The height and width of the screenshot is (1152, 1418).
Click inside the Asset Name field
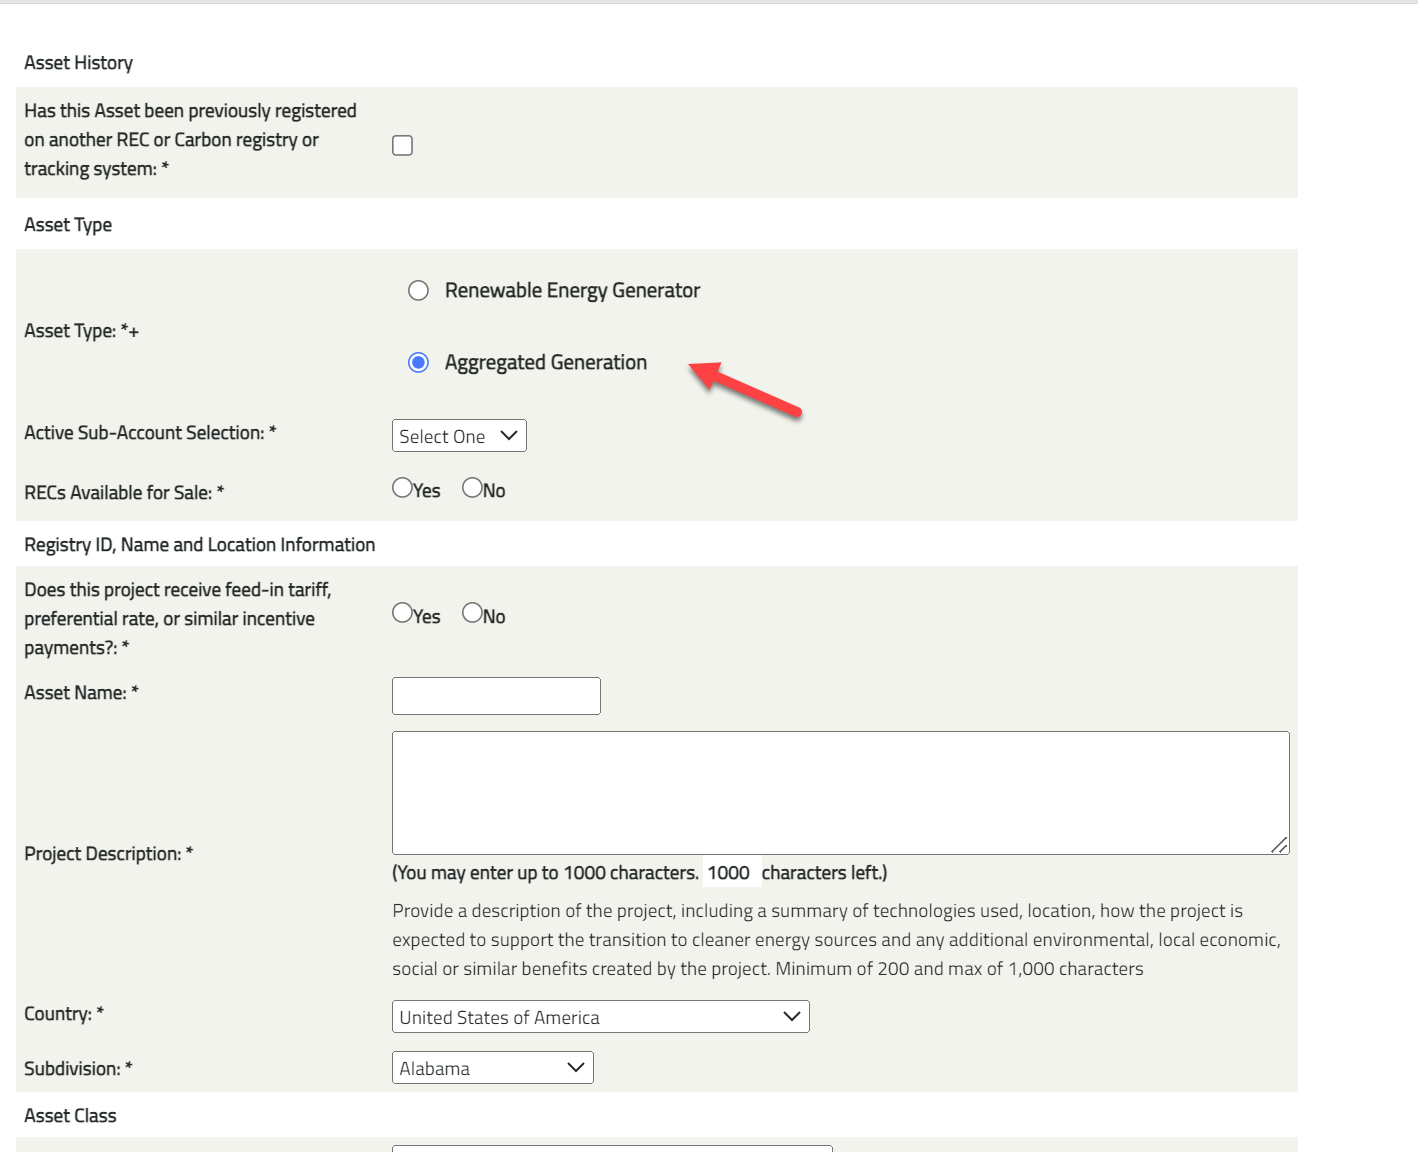click(x=495, y=695)
